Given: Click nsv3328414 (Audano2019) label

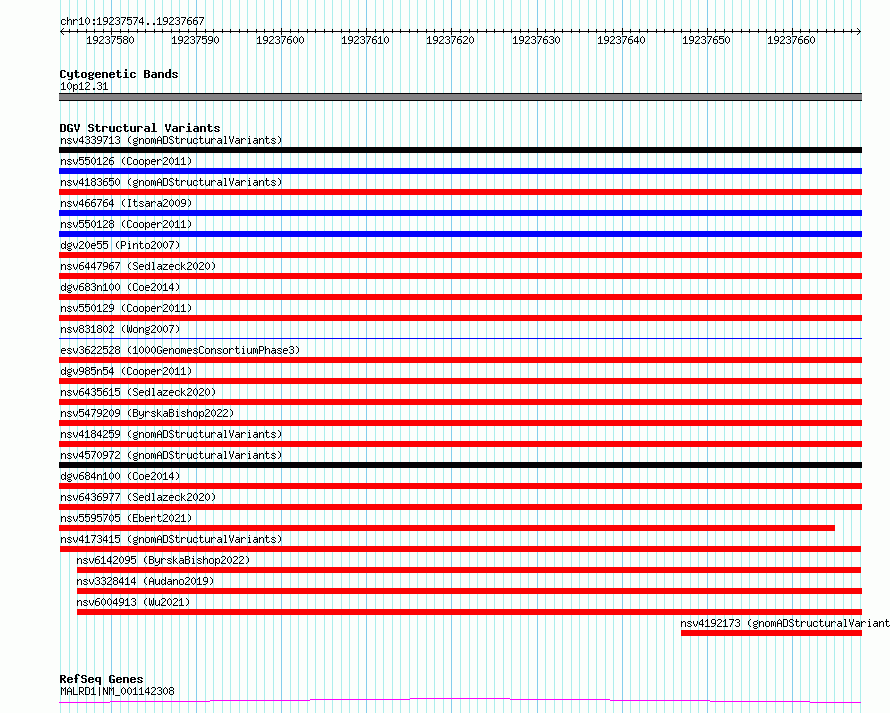Looking at the screenshot, I should tap(145, 581).
